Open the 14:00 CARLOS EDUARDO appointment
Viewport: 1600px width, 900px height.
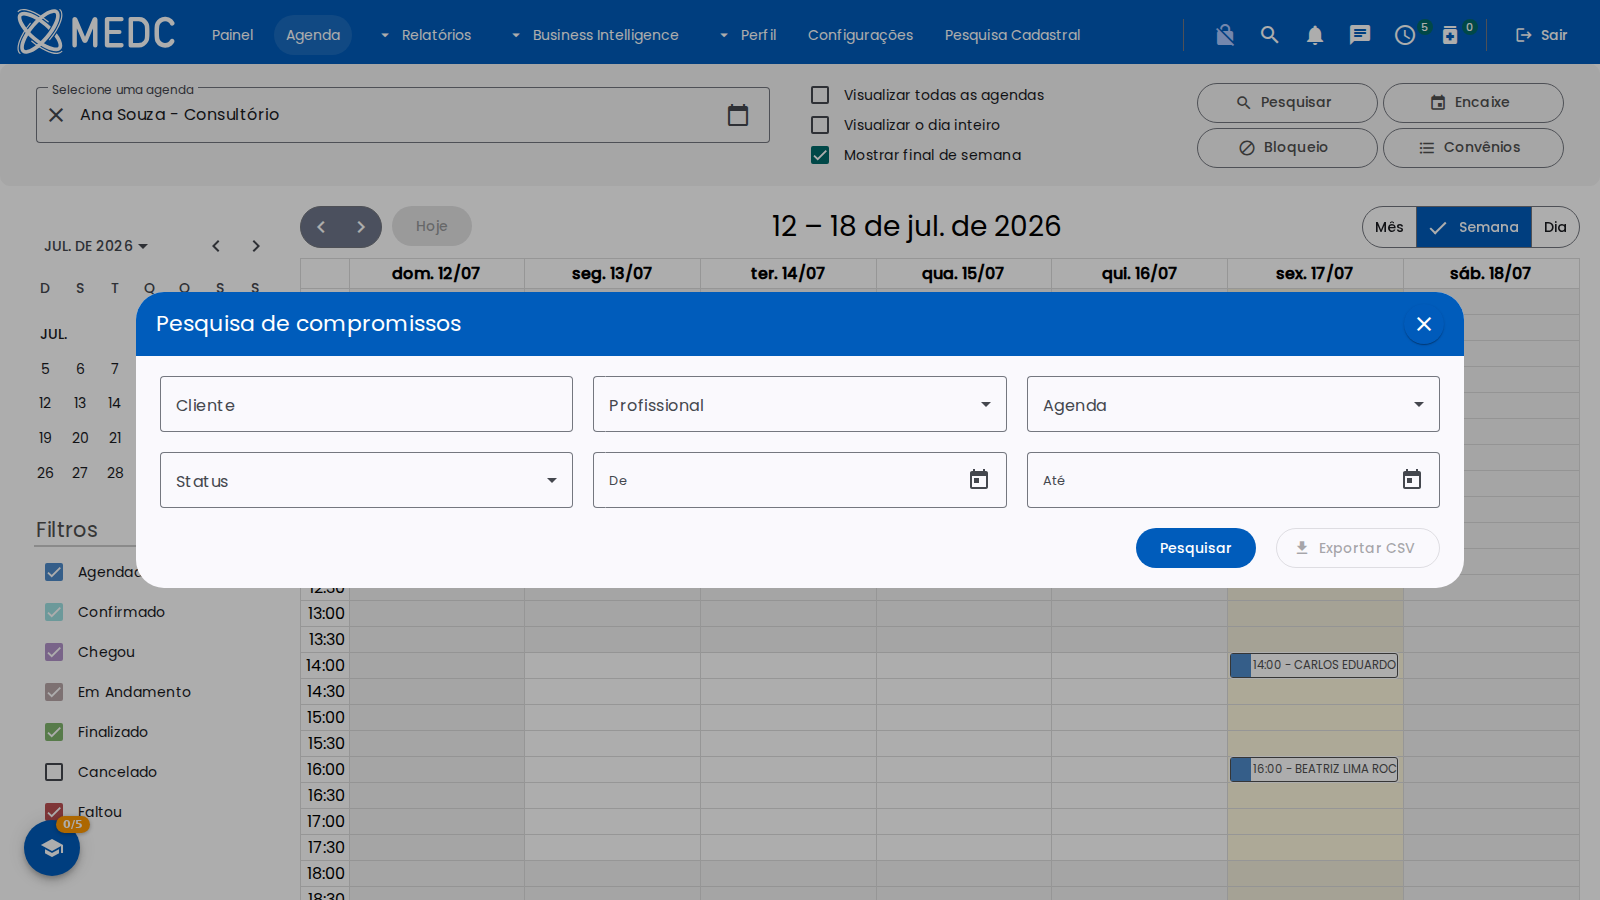click(x=1314, y=665)
